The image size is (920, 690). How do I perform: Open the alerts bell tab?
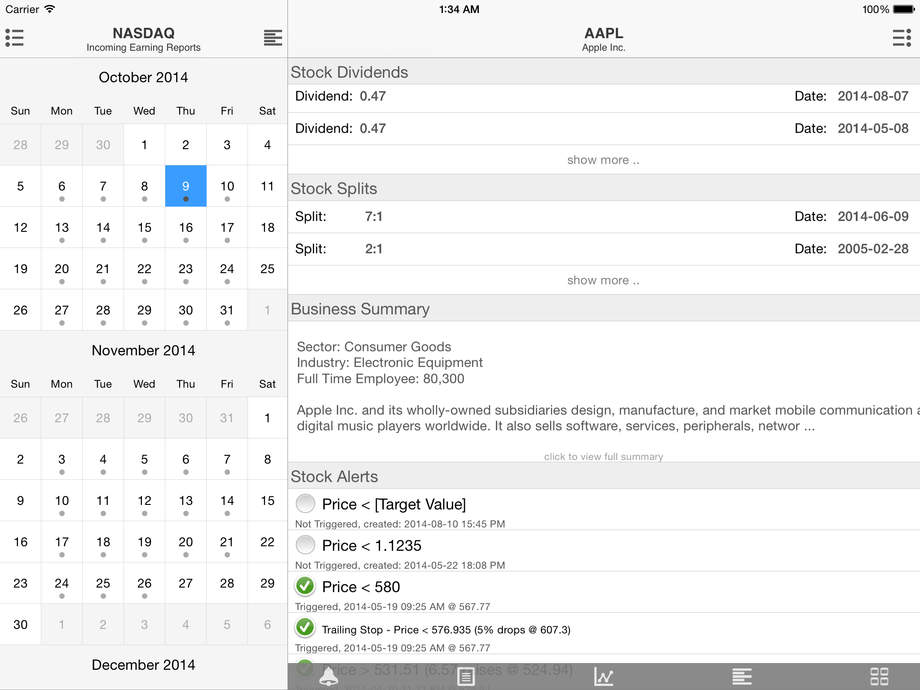pos(329,677)
